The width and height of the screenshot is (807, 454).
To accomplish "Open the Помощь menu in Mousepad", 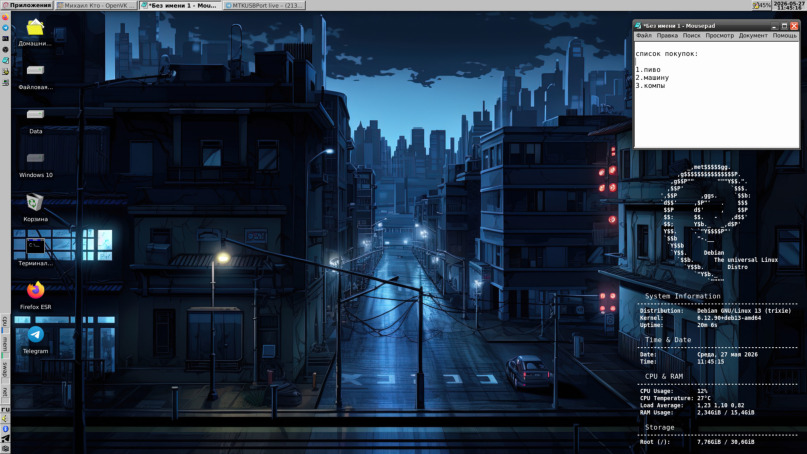I will click(784, 36).
